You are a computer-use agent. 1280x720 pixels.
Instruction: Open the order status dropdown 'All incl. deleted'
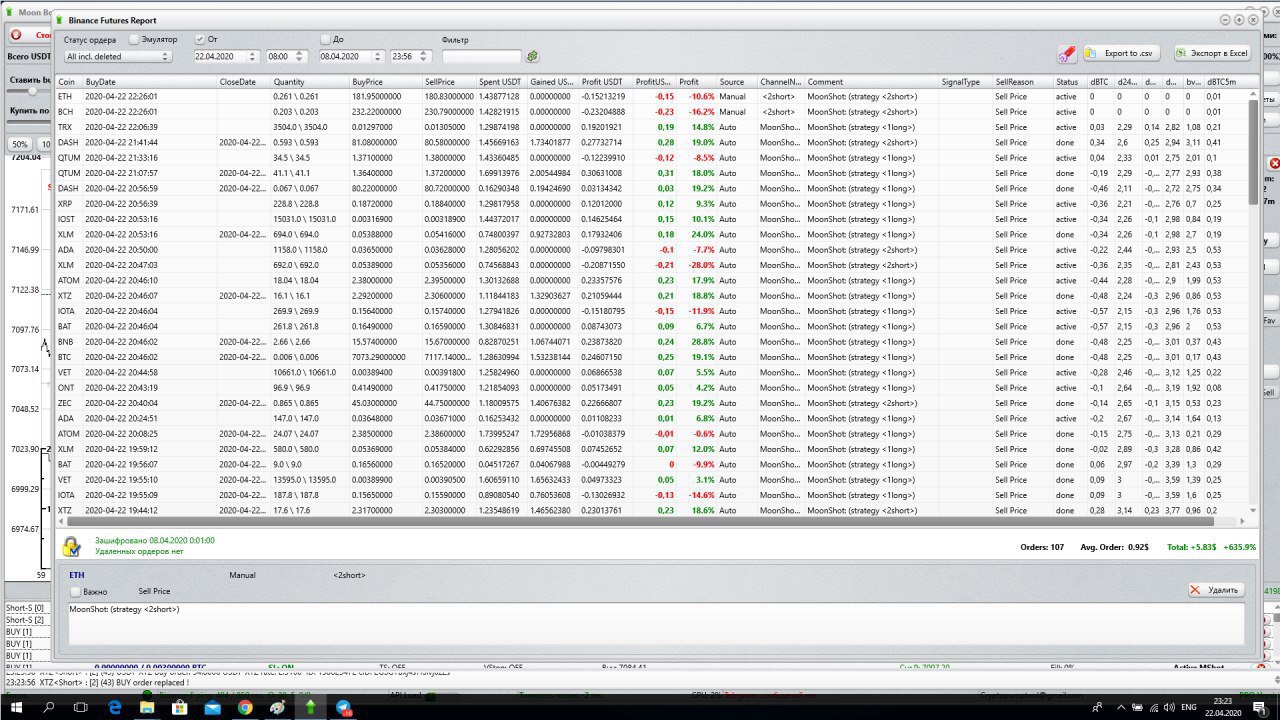click(117, 57)
